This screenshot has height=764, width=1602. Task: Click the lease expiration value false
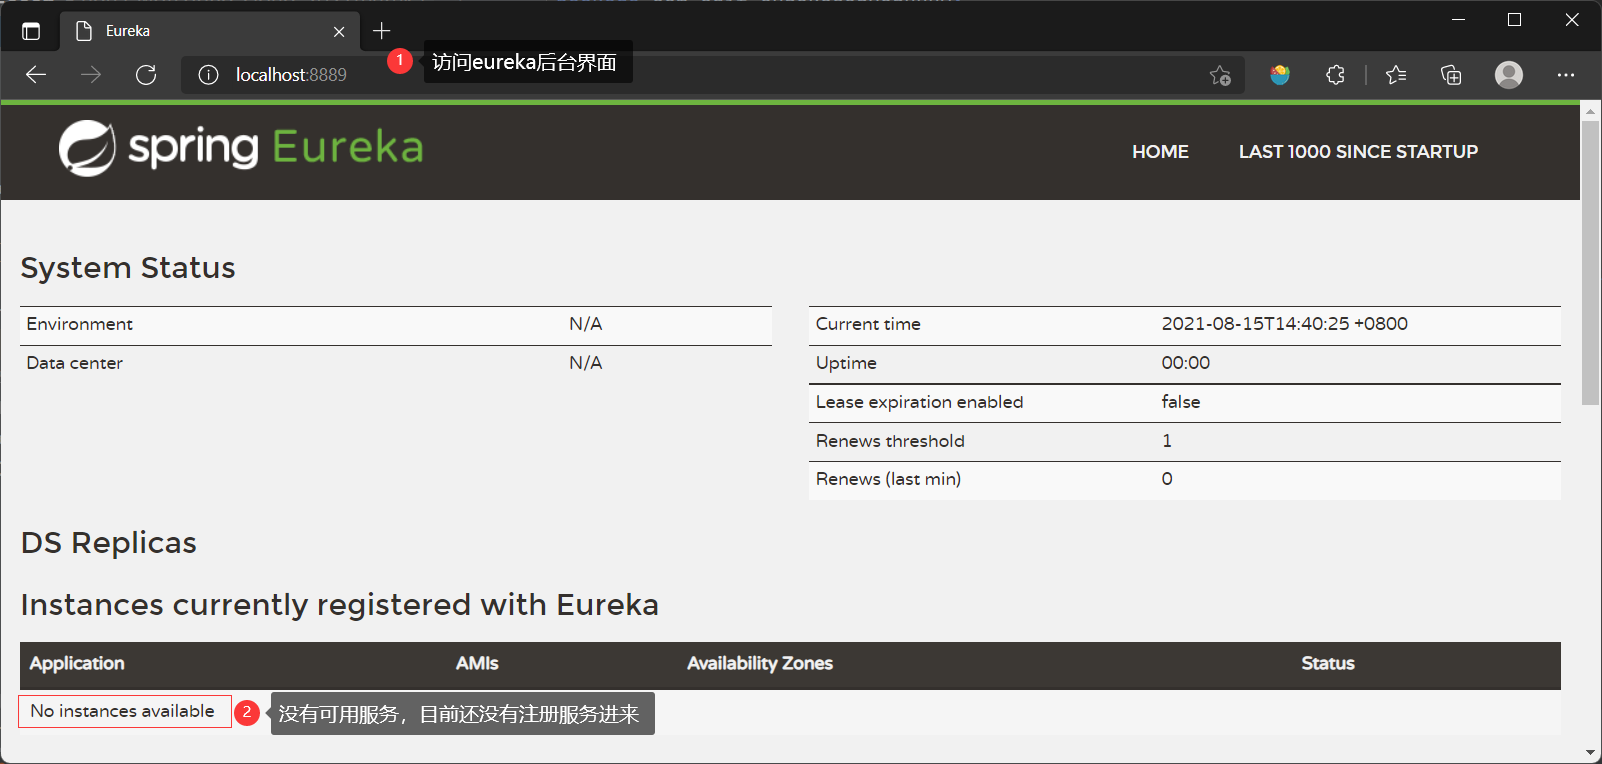1181,402
